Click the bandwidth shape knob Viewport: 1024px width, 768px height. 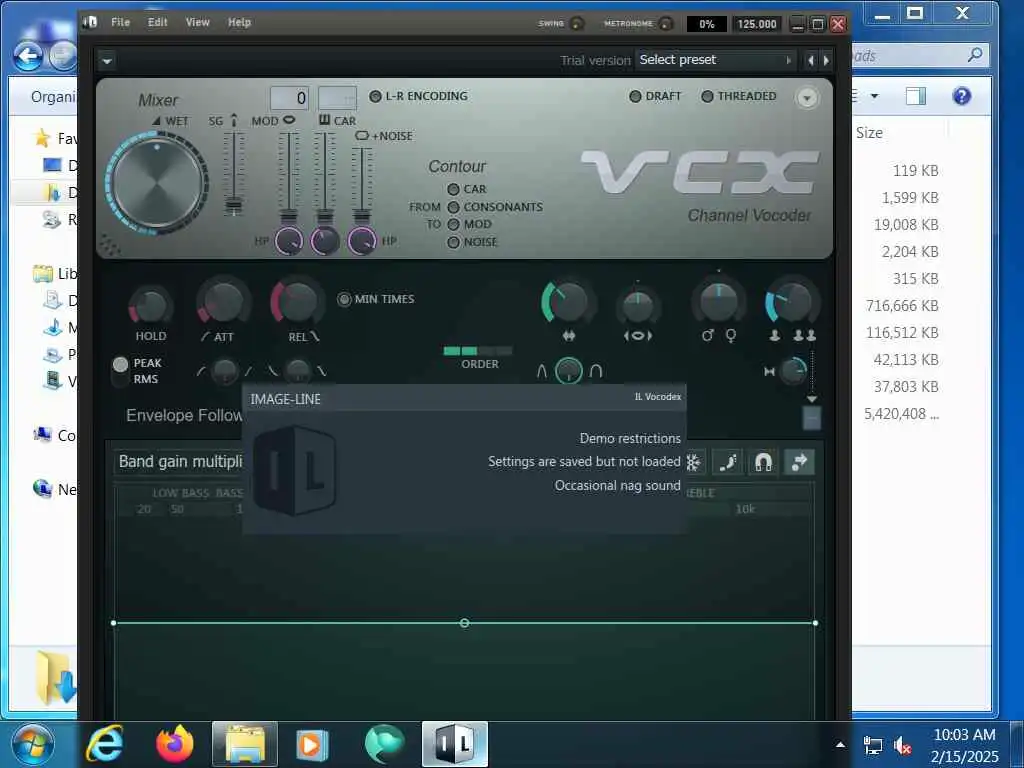pyautogui.click(x=569, y=371)
